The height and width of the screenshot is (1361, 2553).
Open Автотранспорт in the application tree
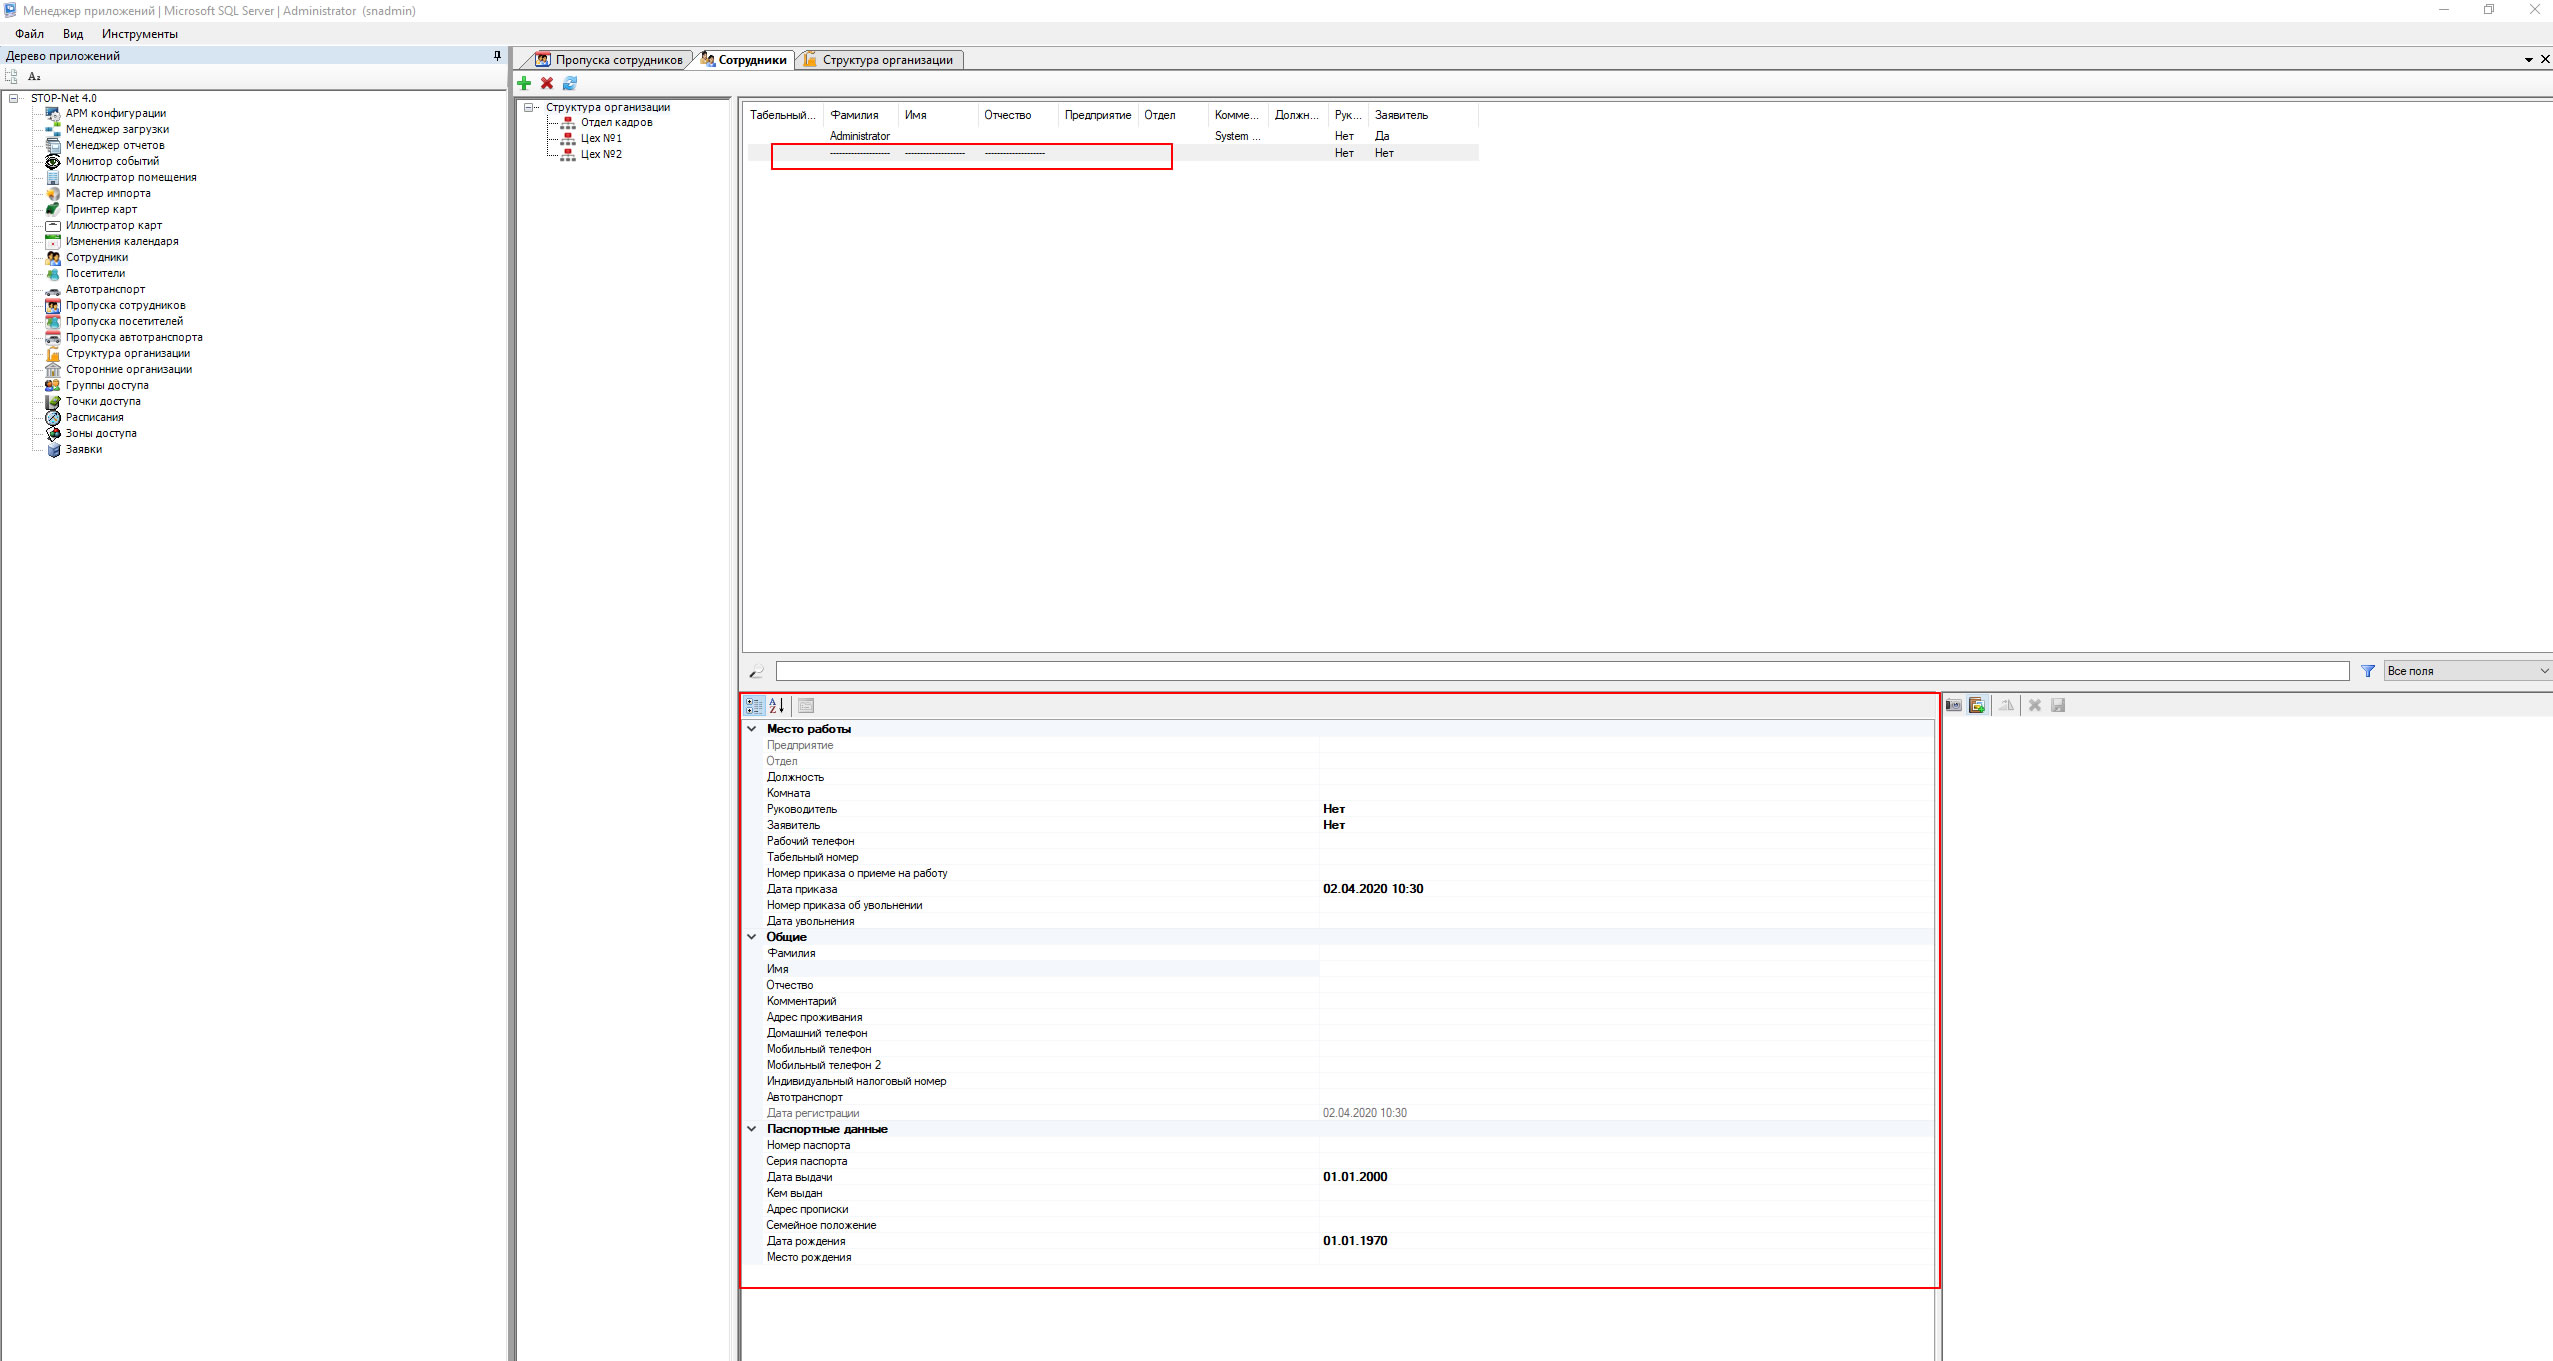click(x=105, y=289)
